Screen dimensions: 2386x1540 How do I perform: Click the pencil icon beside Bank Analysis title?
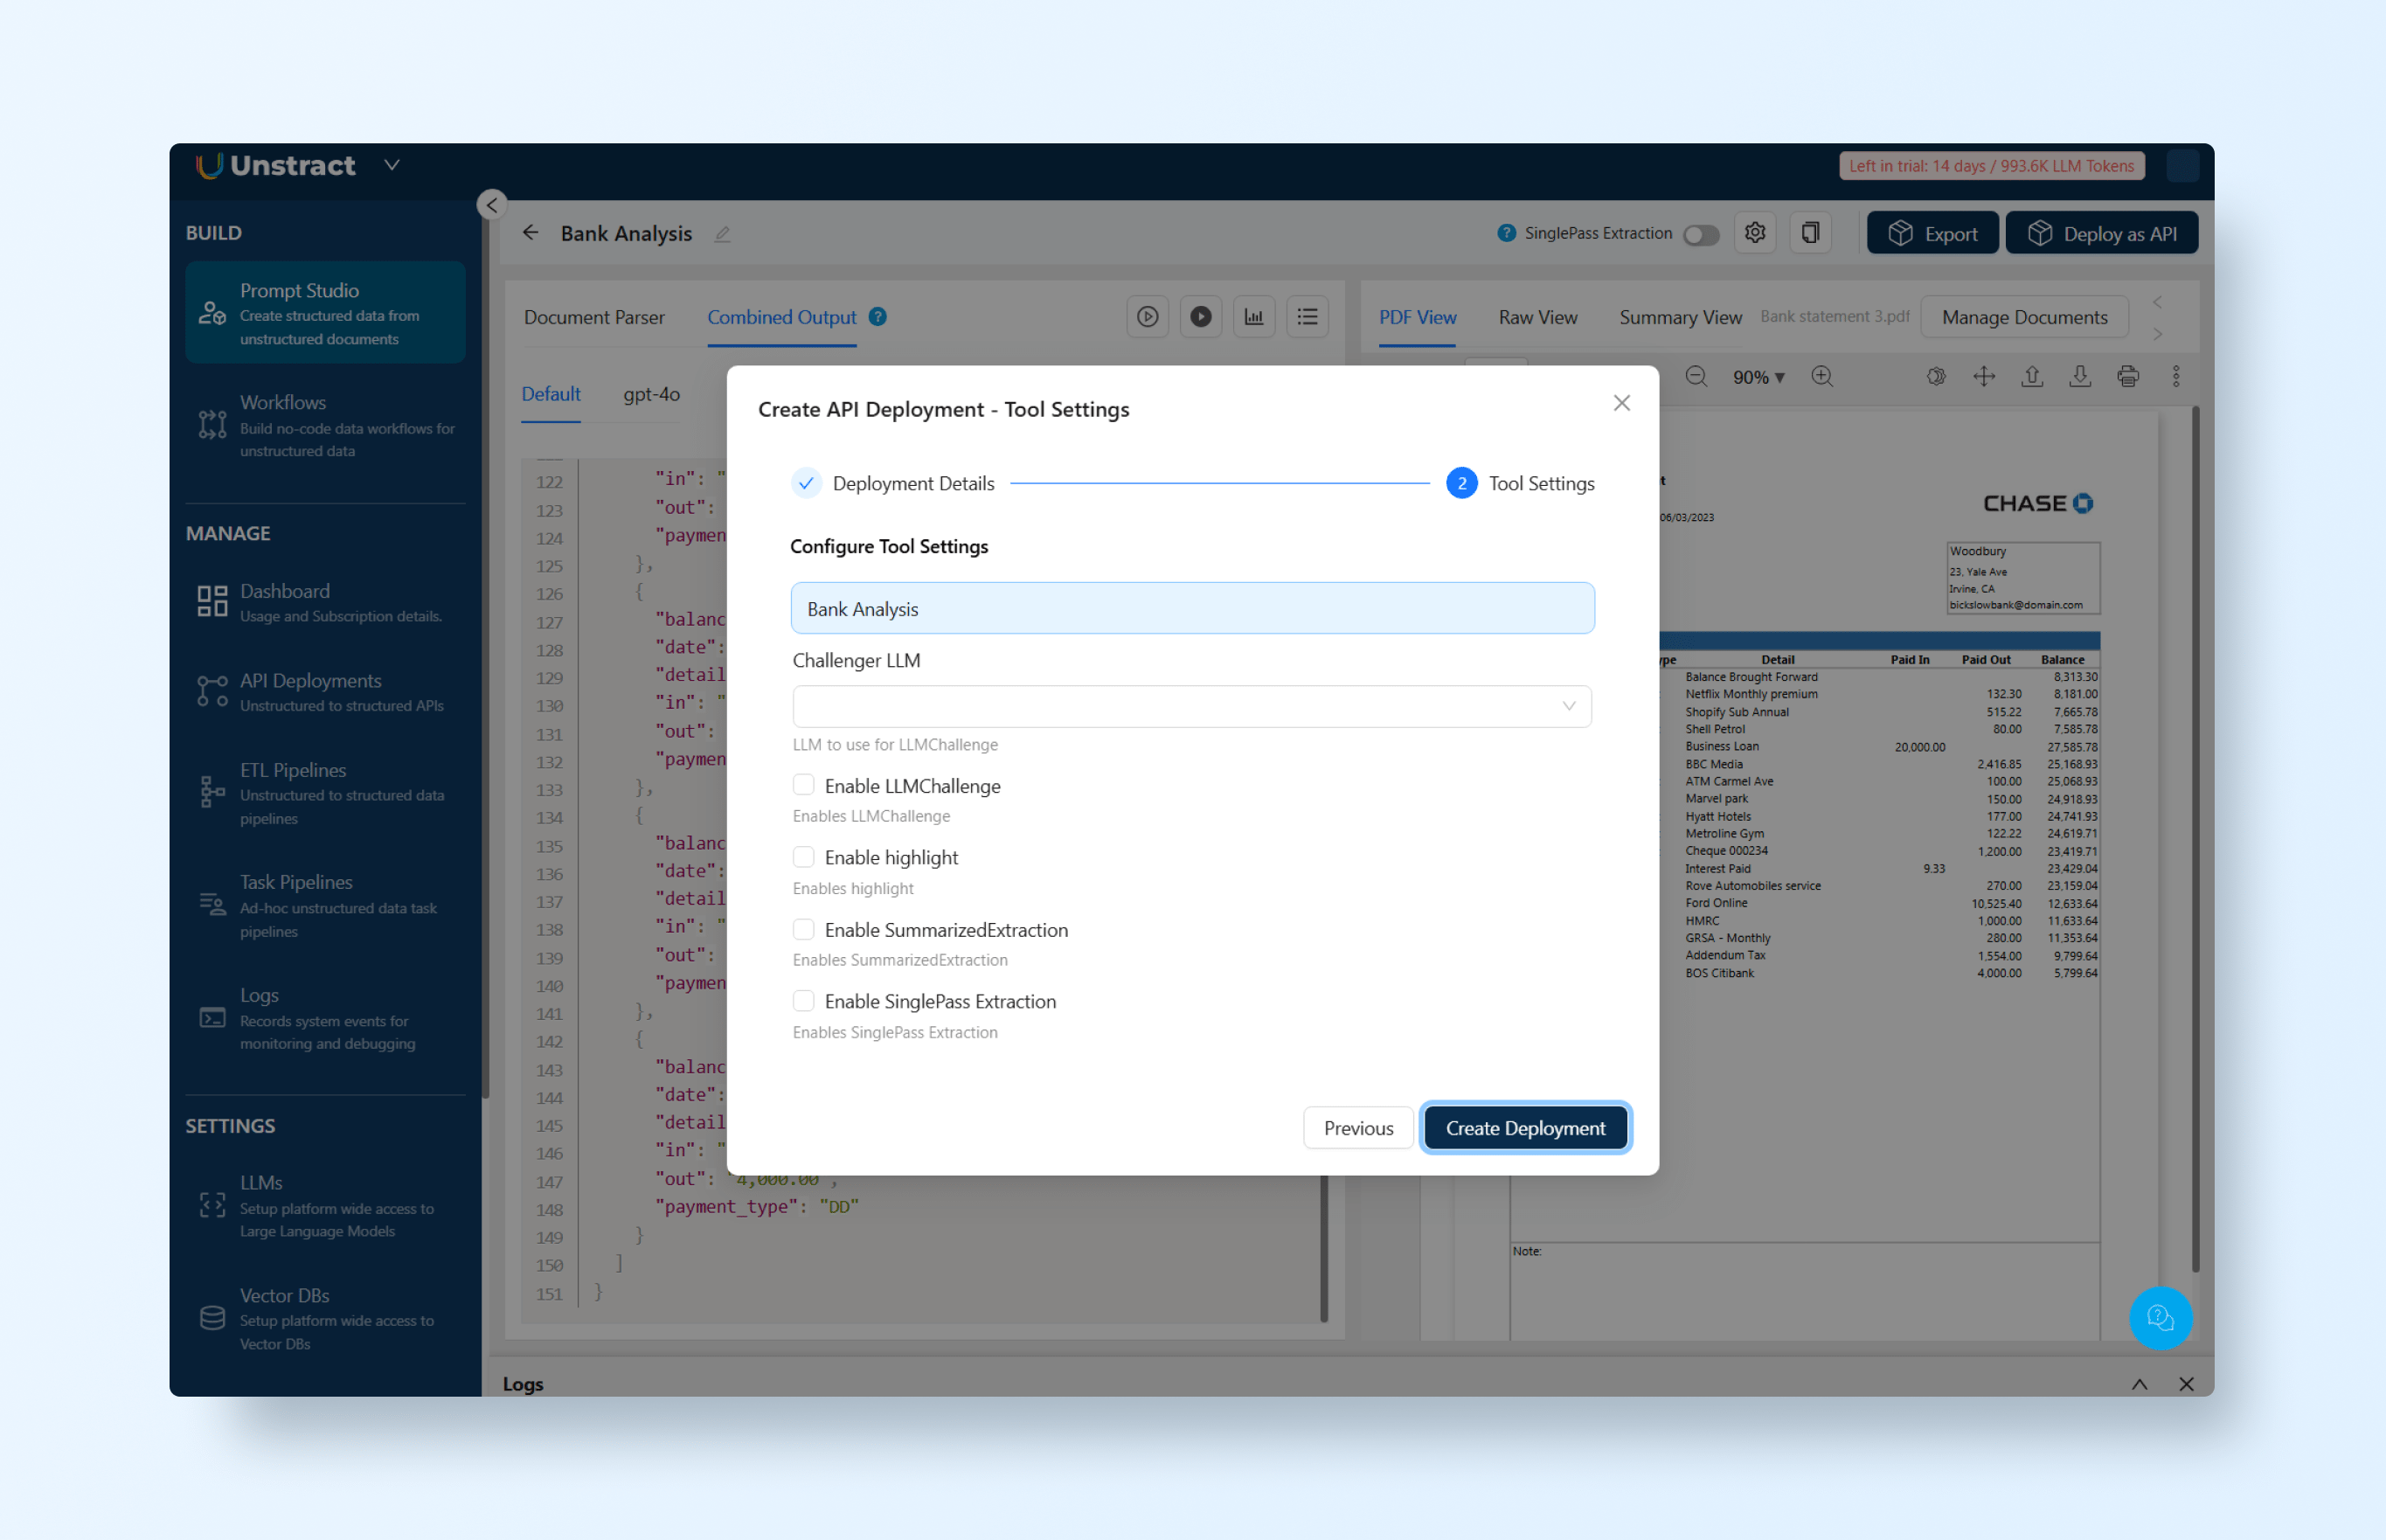(722, 234)
